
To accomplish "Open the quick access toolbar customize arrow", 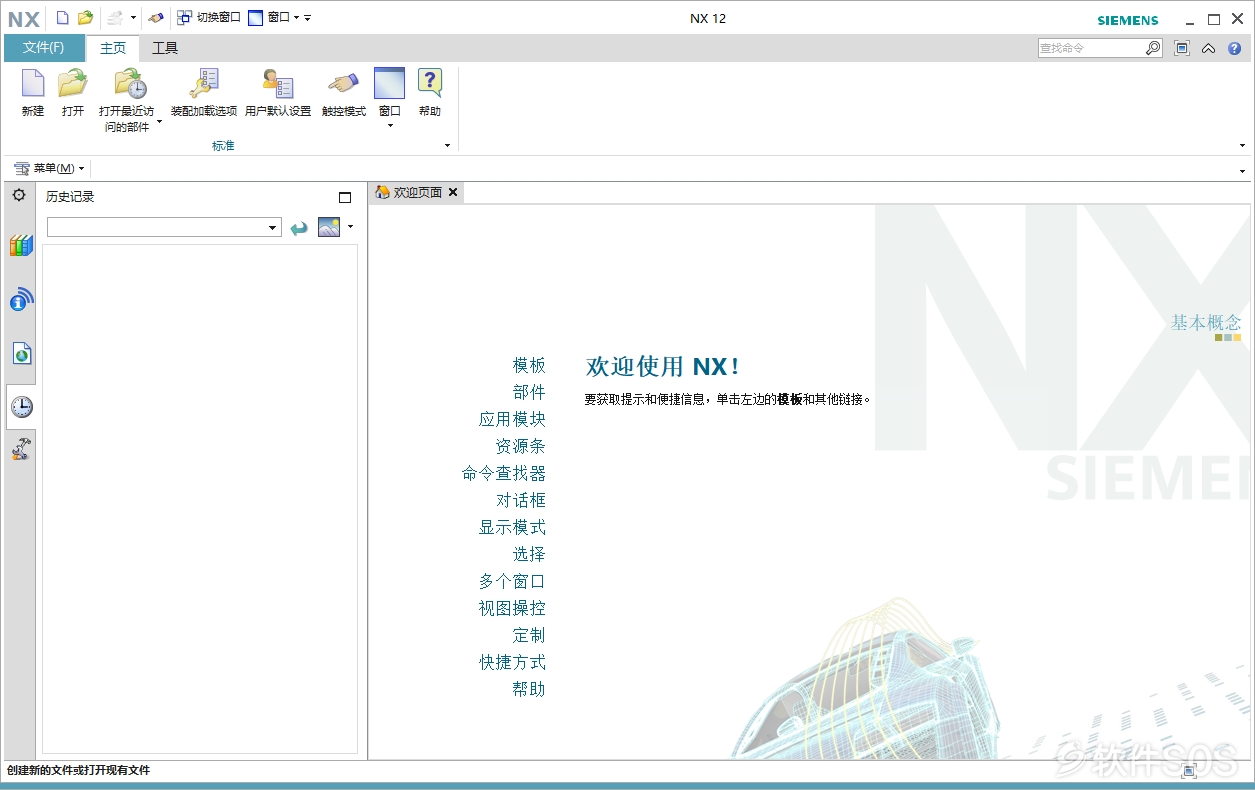I will click(308, 18).
